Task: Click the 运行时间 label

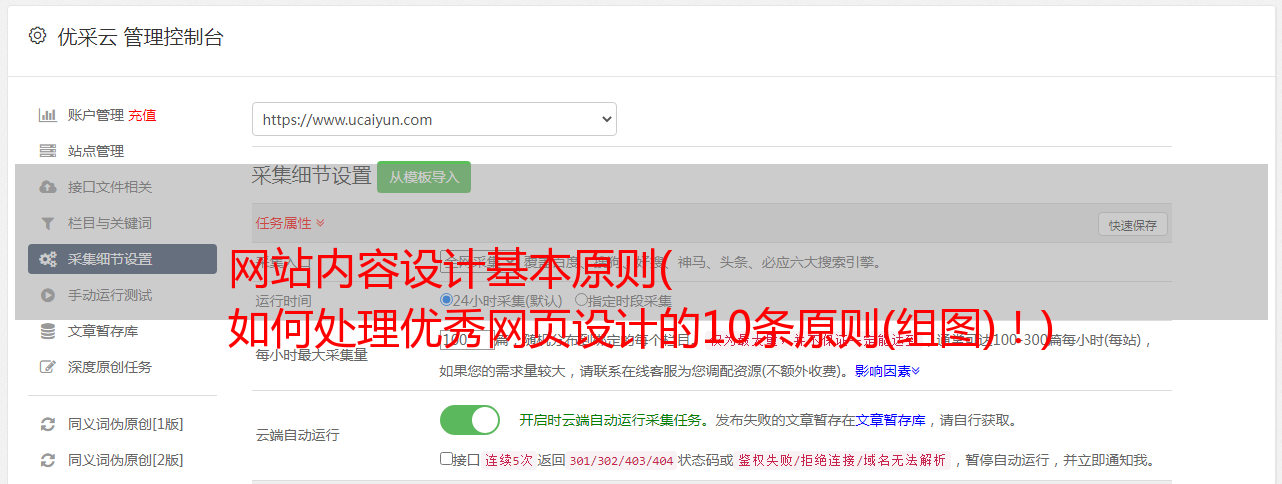Action: coord(283,300)
